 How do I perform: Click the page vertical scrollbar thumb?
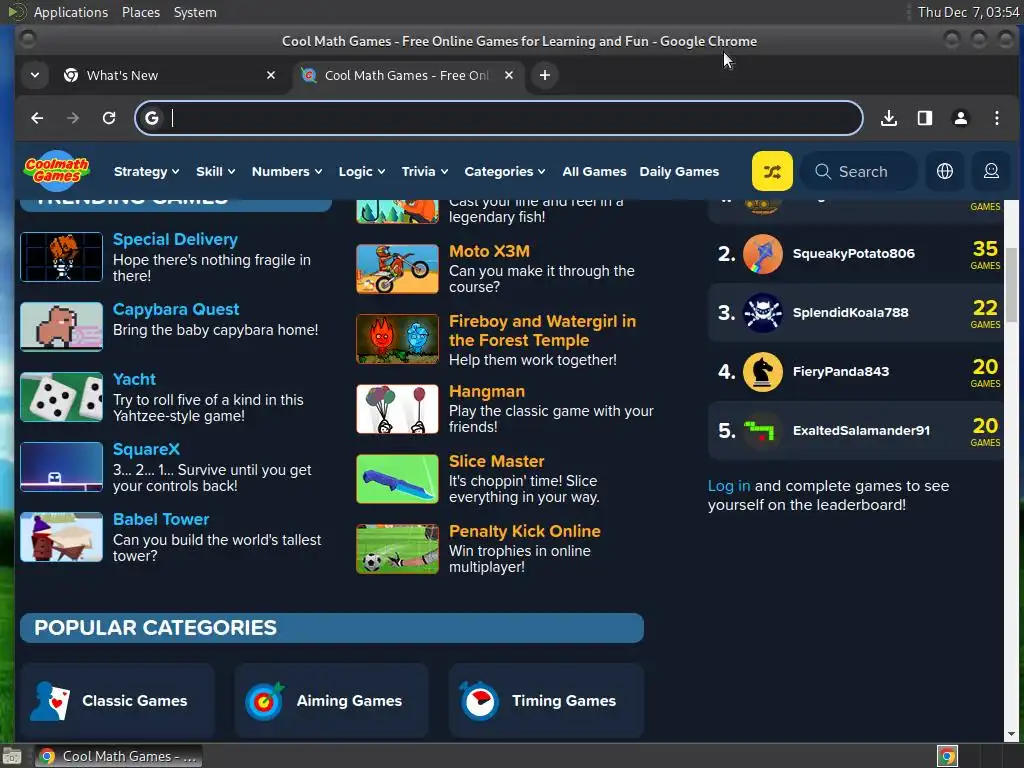click(x=1011, y=284)
